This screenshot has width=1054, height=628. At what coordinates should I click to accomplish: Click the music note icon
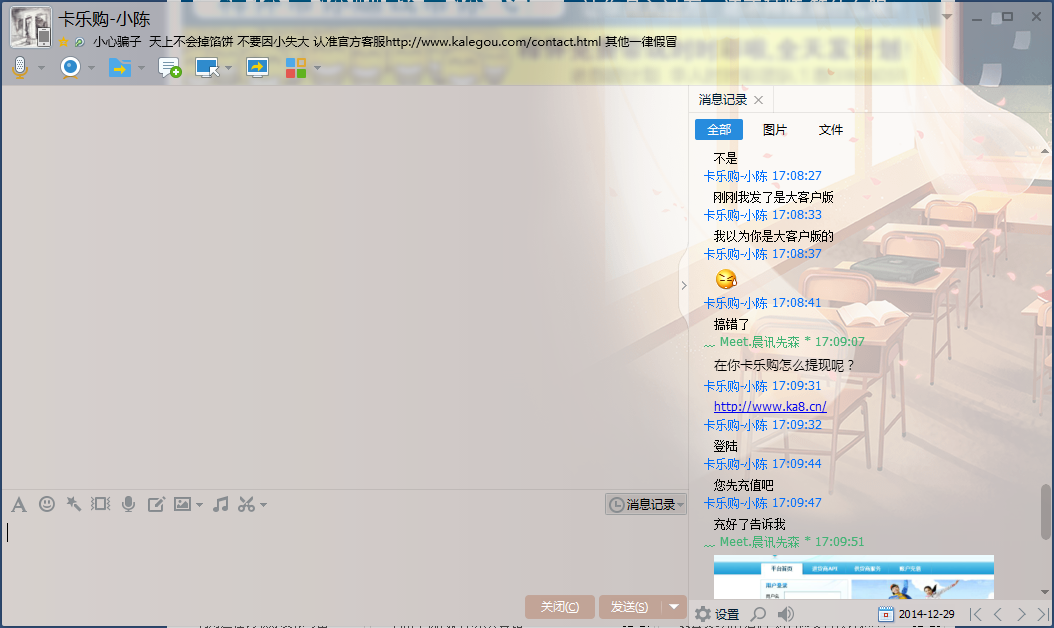pos(221,504)
